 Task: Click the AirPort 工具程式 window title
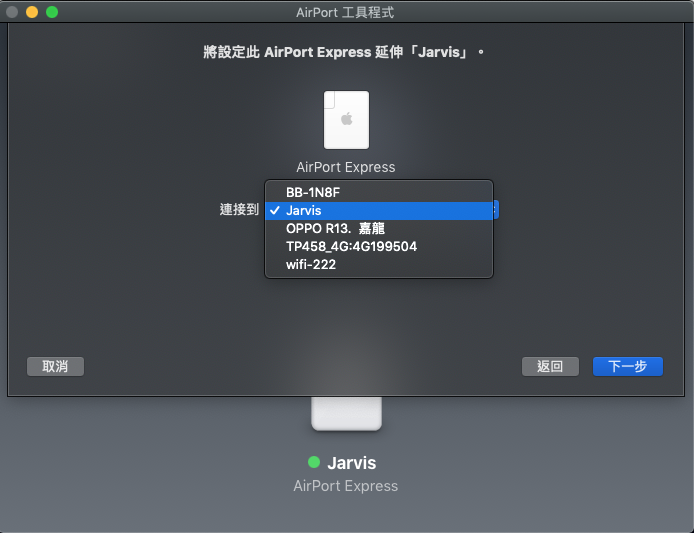[x=345, y=12]
